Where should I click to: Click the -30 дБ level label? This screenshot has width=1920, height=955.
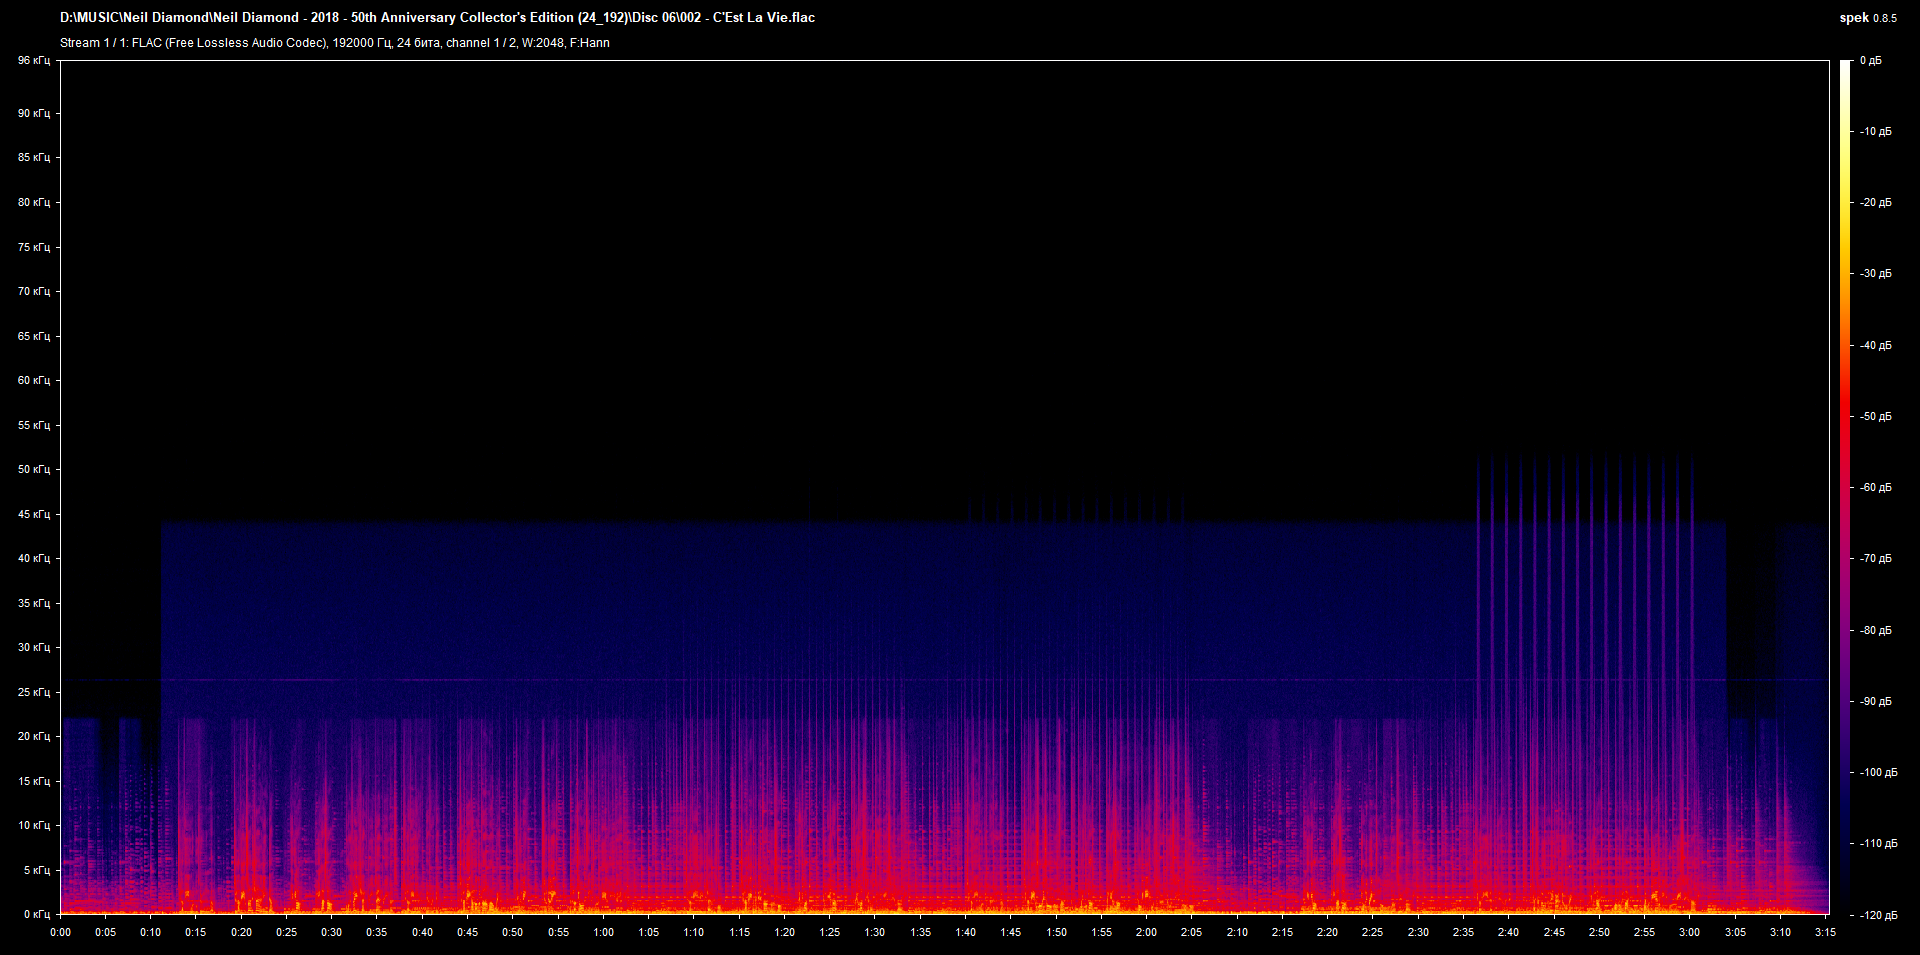[x=1875, y=274]
